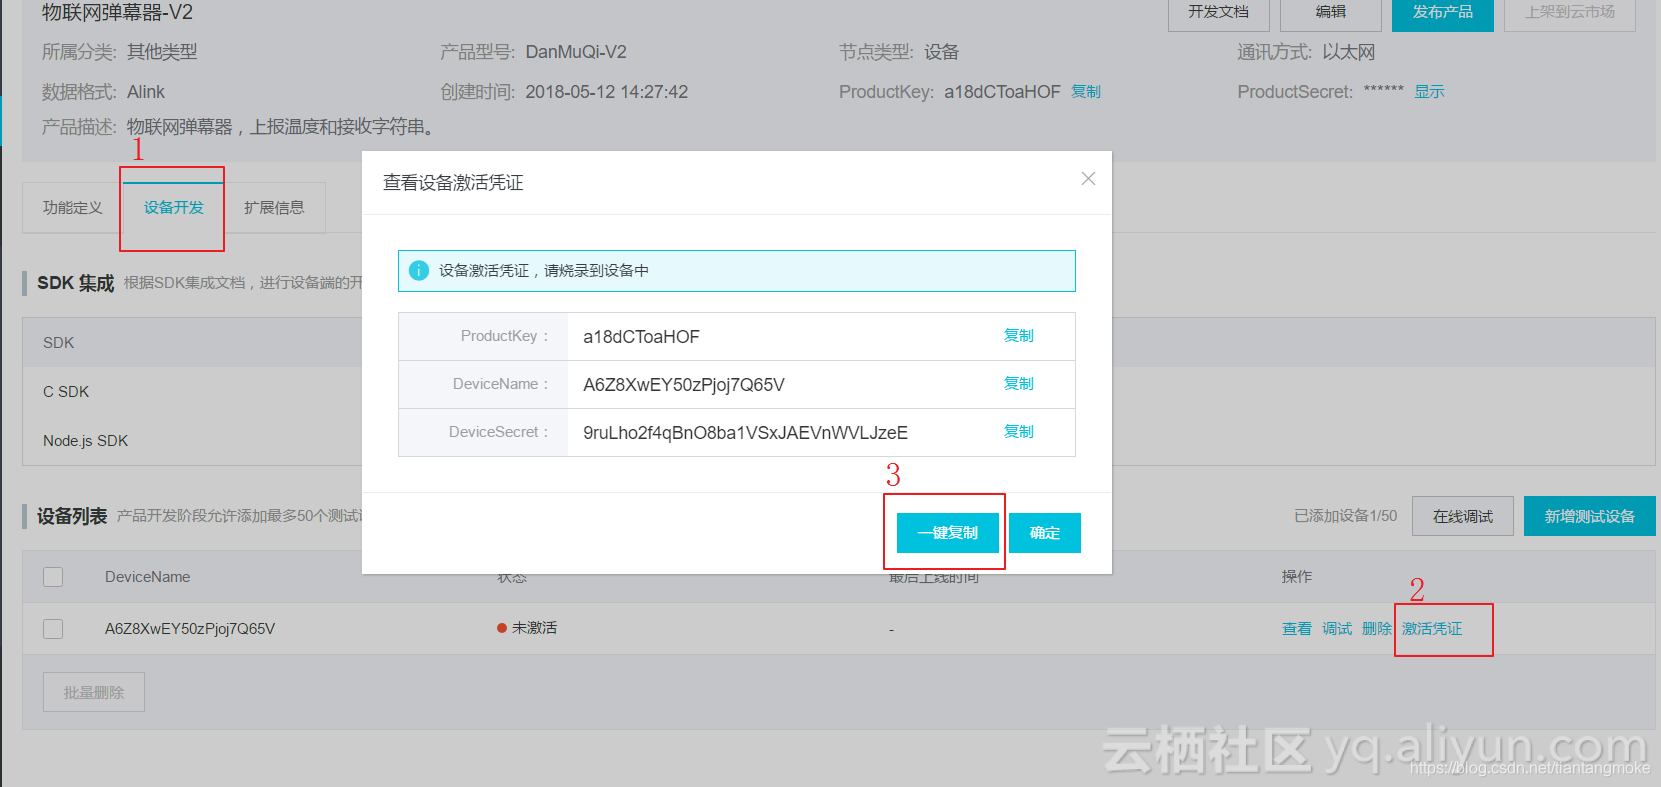Click the 上架到云市场 button
Image resolution: width=1661 pixels, height=787 pixels.
click(1570, 13)
